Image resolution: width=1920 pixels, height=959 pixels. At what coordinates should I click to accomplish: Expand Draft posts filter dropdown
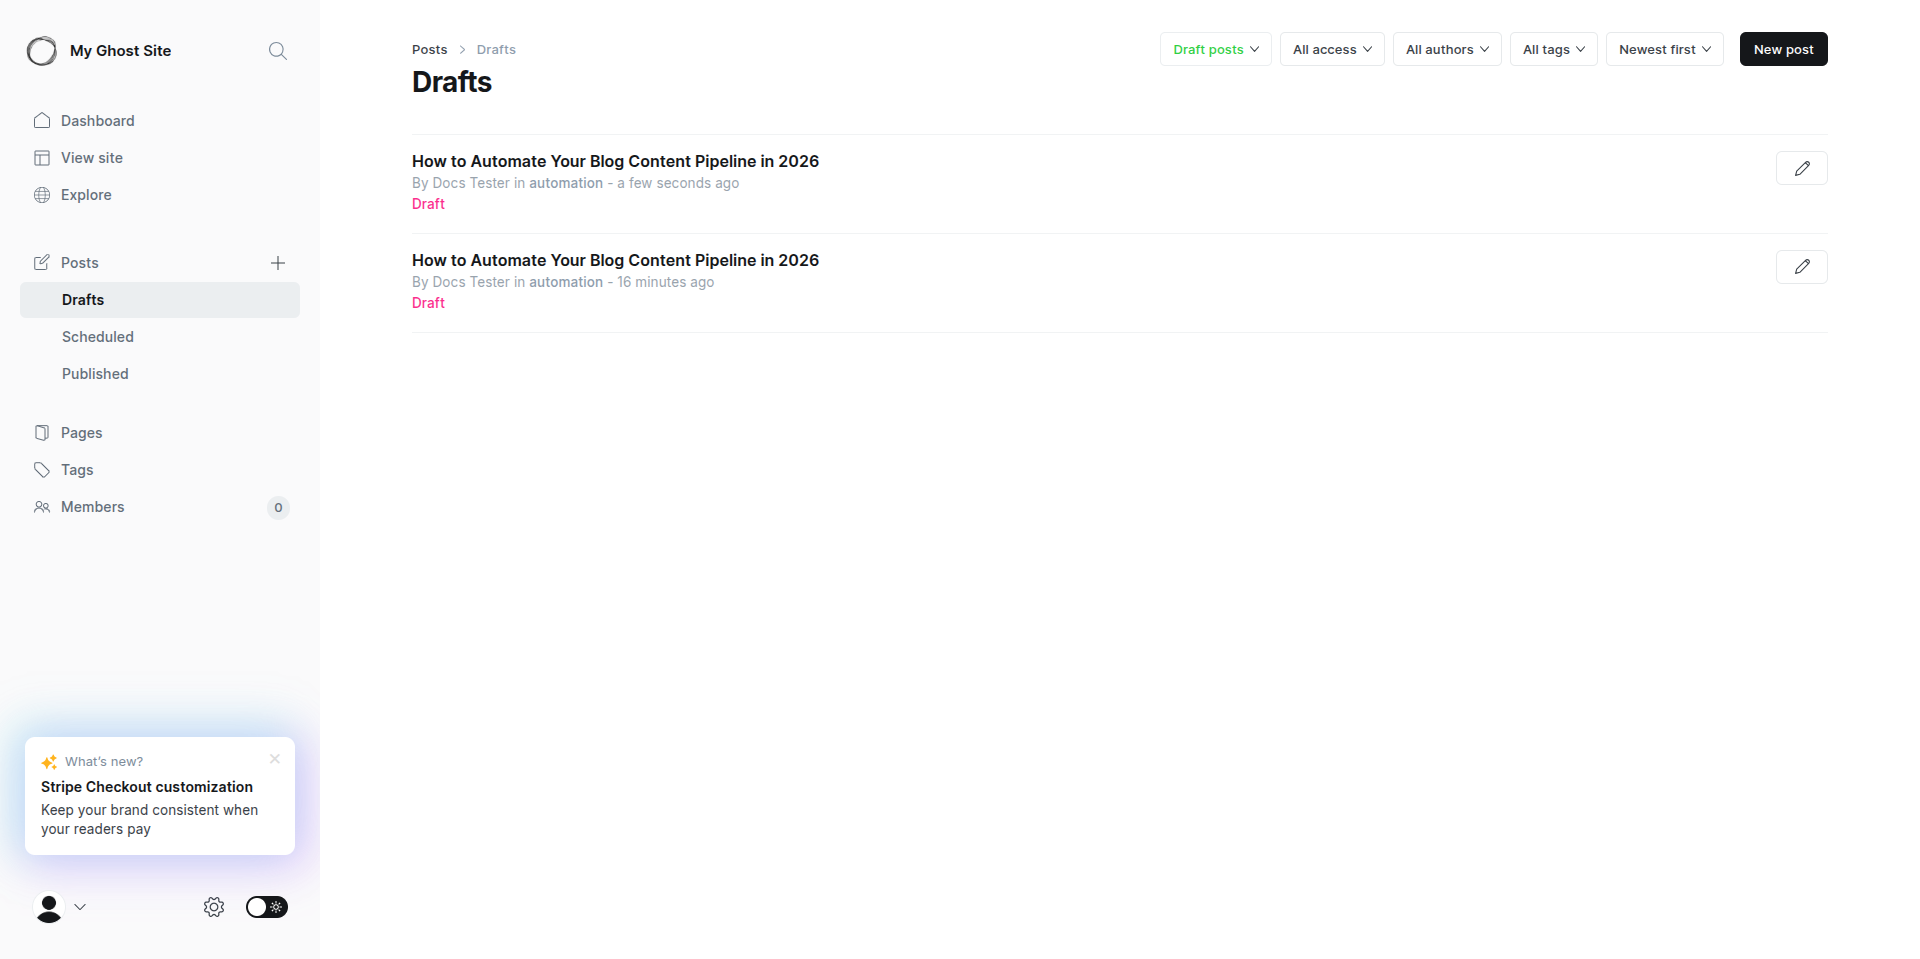coord(1216,49)
